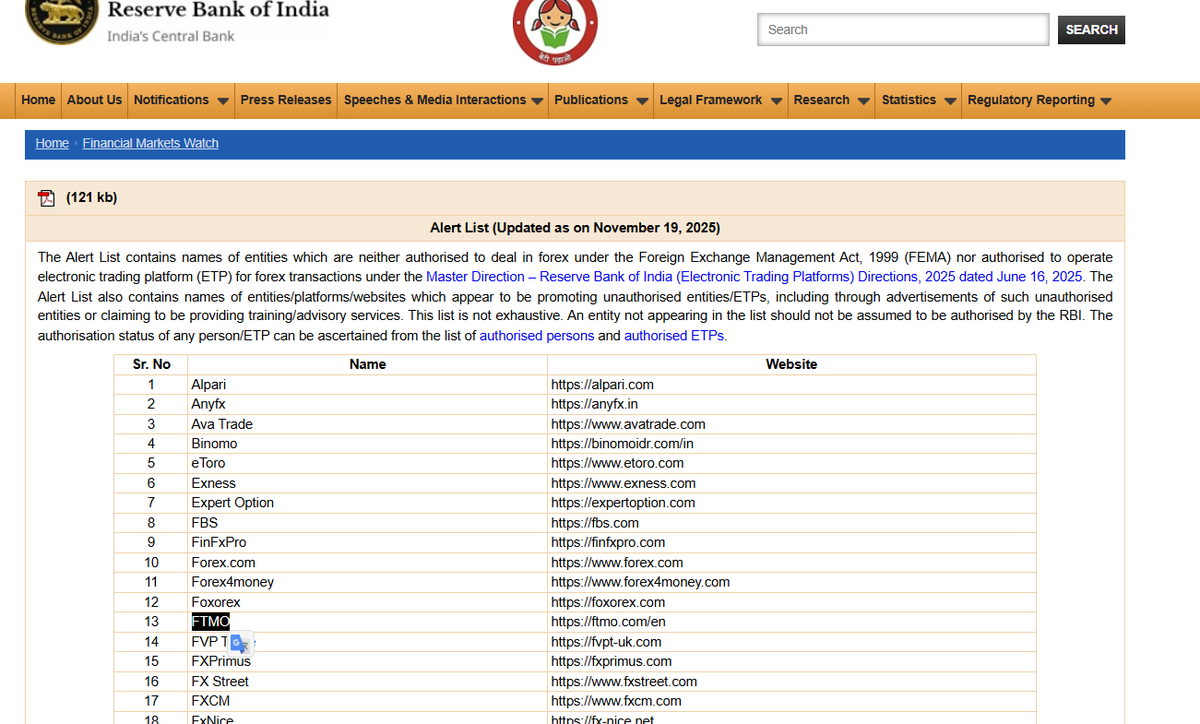The image size is (1200, 724).
Task: Click https://expertoption.com website cell
Action: [x=791, y=503]
